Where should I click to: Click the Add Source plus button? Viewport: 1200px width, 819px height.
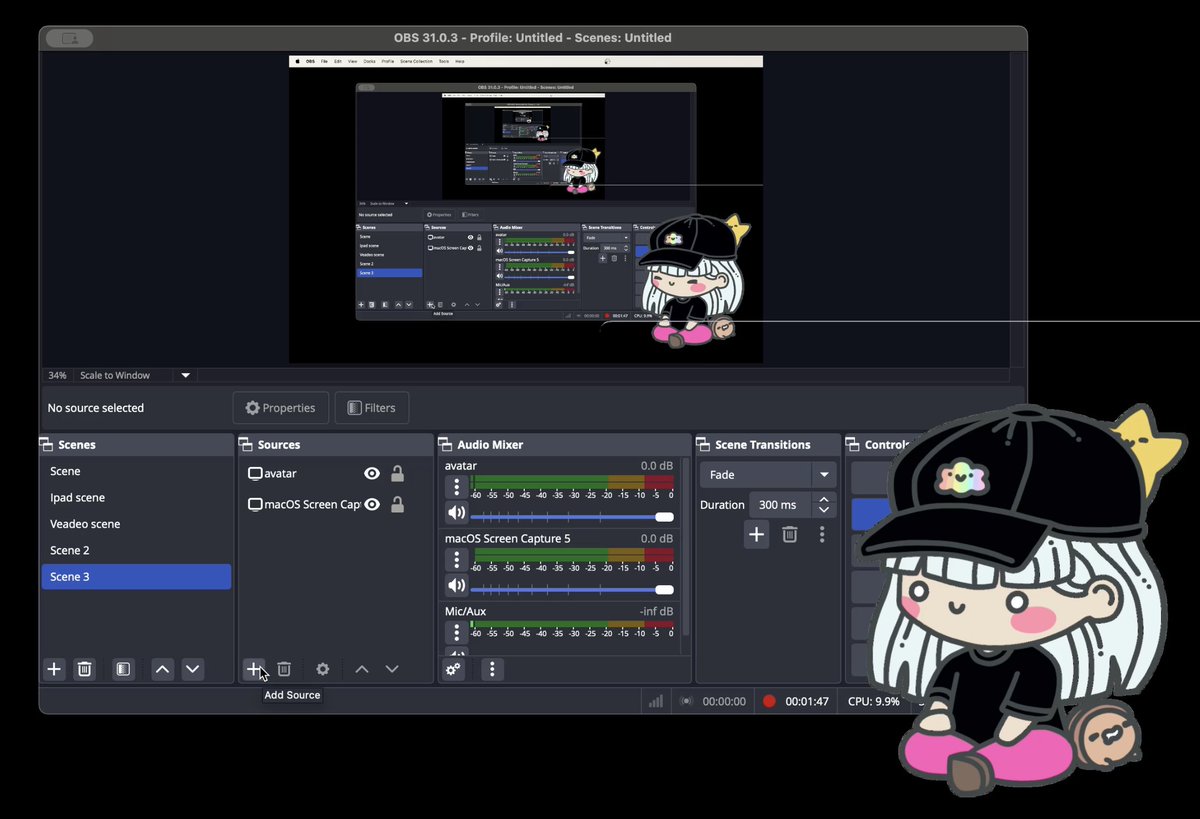point(254,669)
